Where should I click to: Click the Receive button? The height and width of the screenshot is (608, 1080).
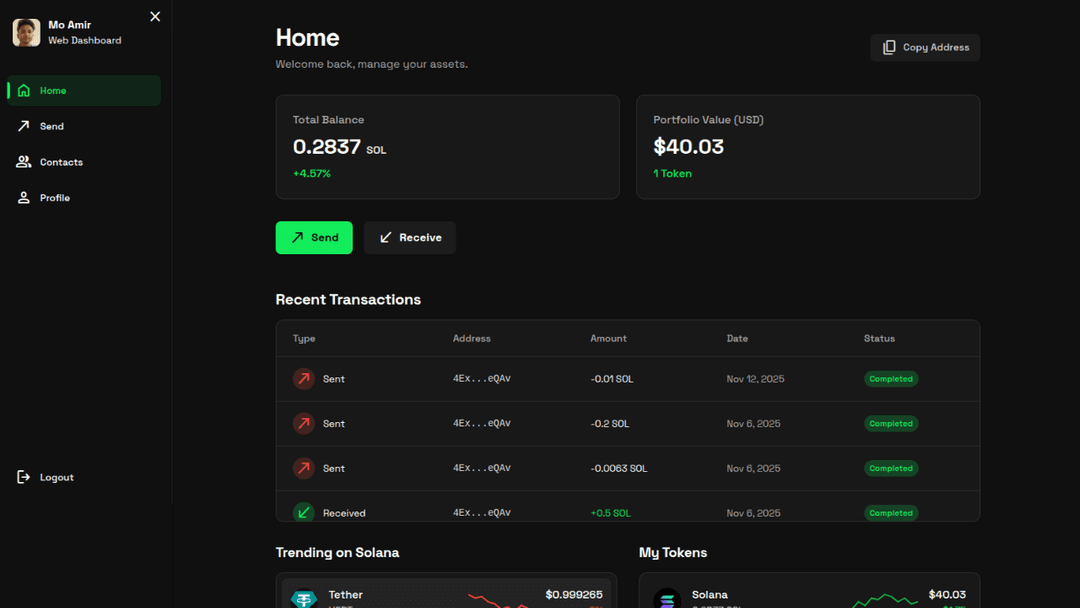pos(409,237)
